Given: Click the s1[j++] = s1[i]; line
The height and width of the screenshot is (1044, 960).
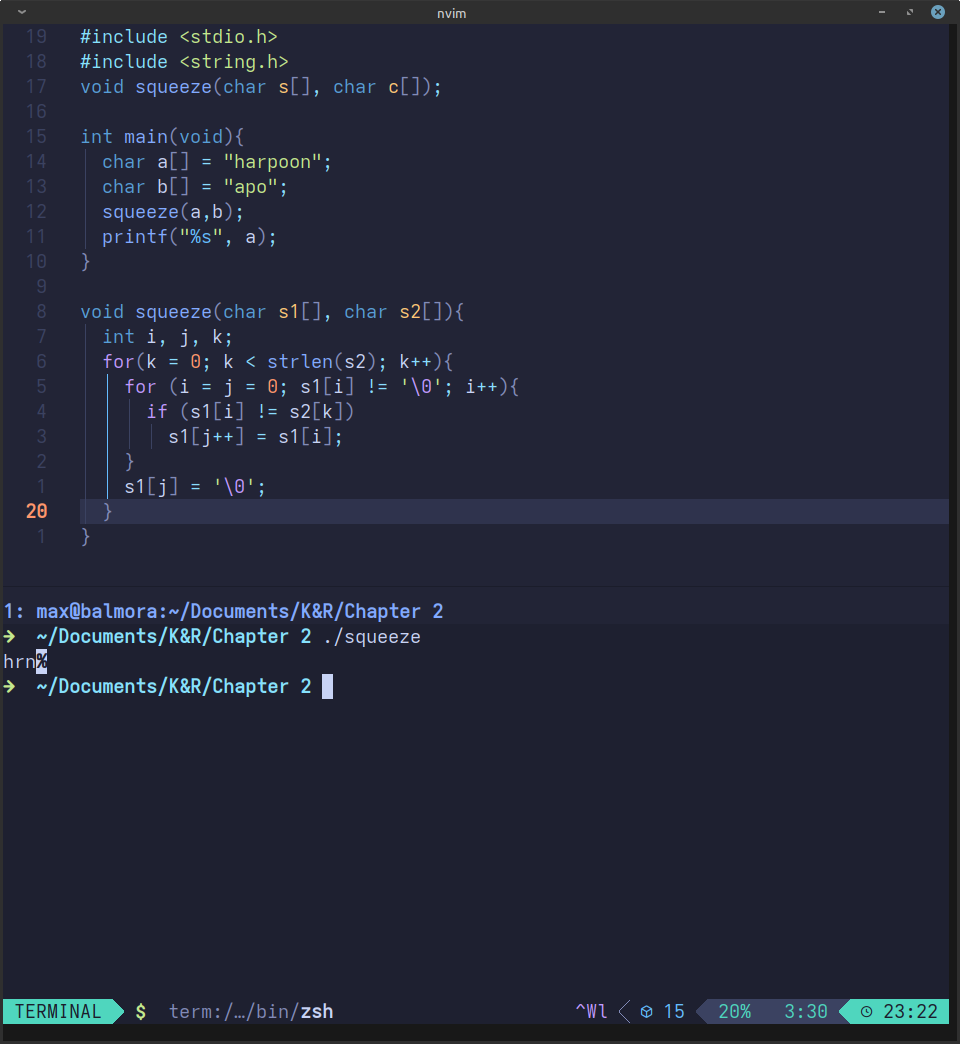Looking at the screenshot, I should (x=256, y=437).
